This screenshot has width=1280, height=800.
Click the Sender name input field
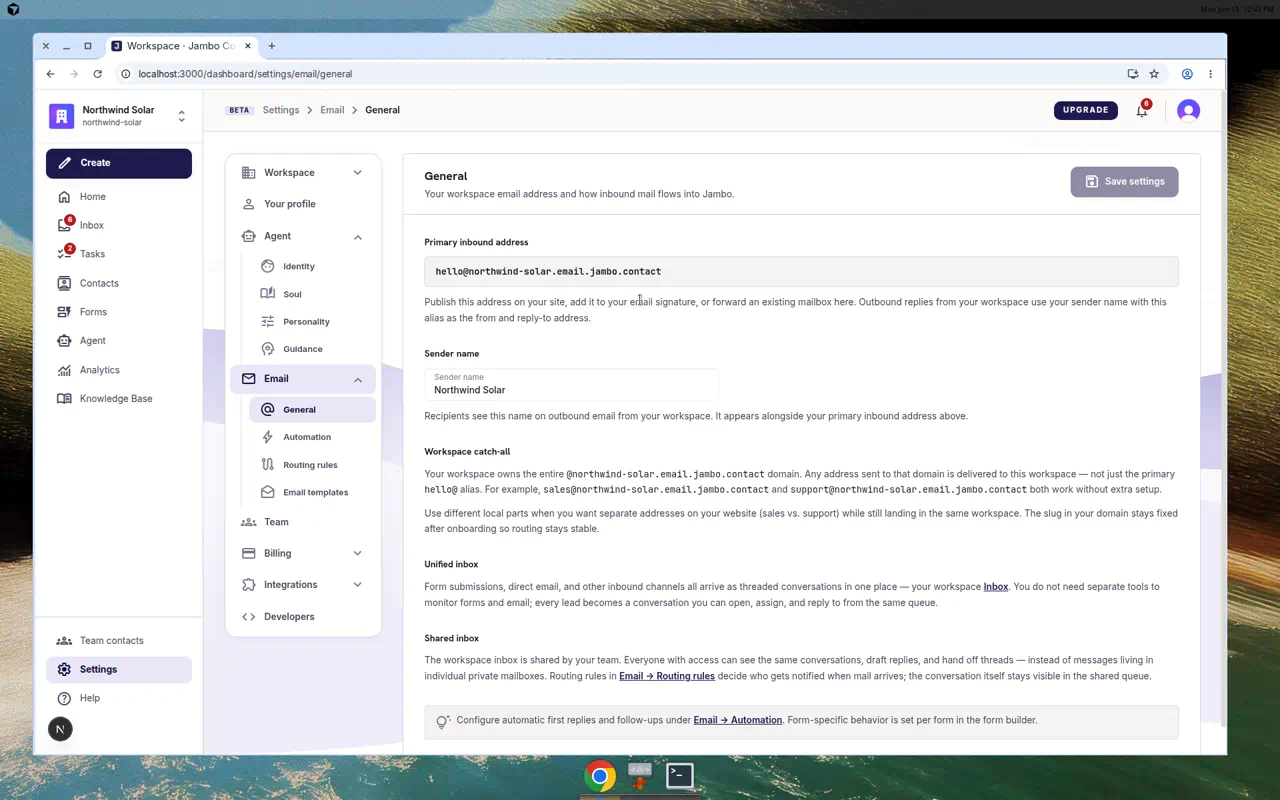pos(571,385)
